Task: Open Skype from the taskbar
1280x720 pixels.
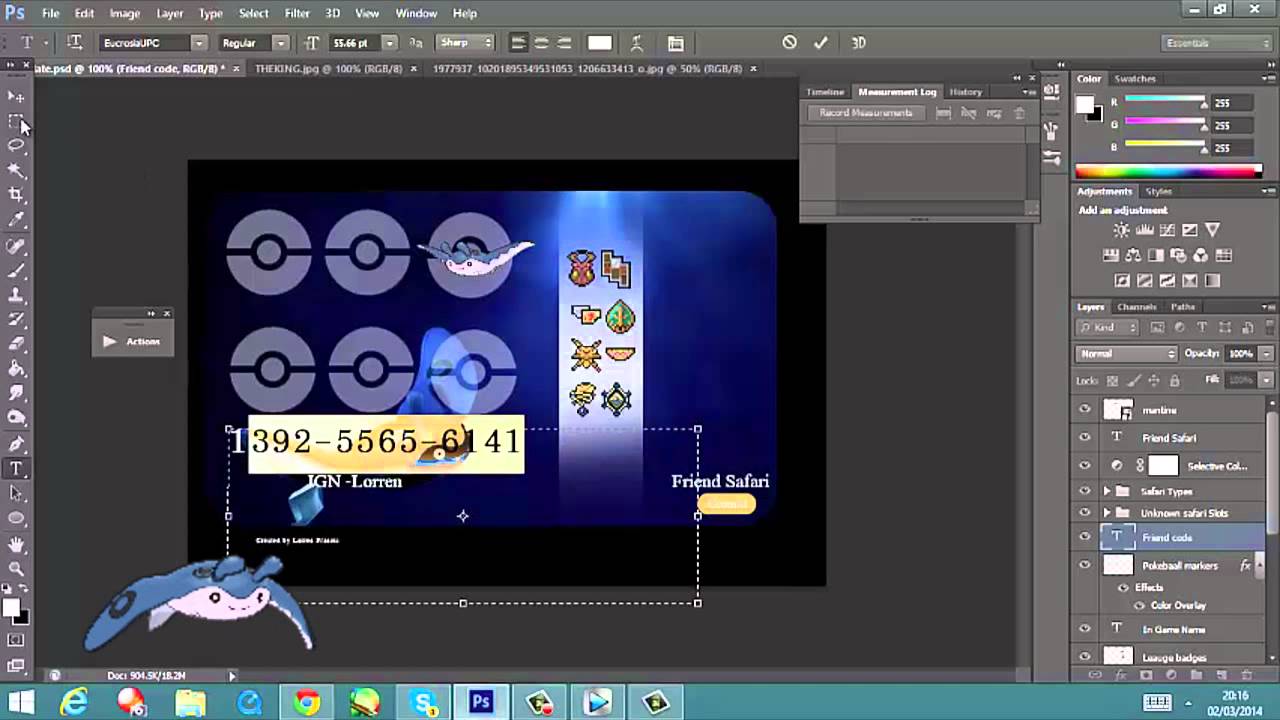Action: click(423, 703)
